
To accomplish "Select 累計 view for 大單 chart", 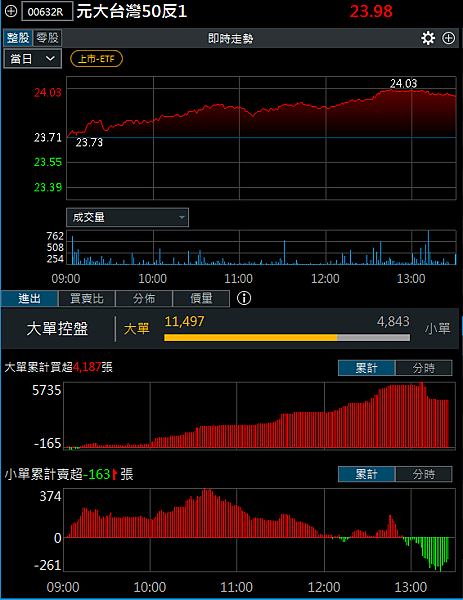I will tap(366, 368).
